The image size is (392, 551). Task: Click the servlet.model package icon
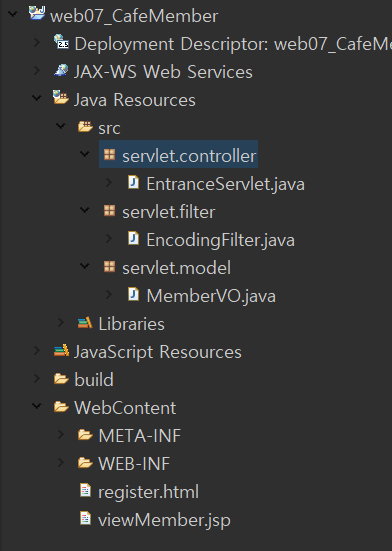click(109, 266)
